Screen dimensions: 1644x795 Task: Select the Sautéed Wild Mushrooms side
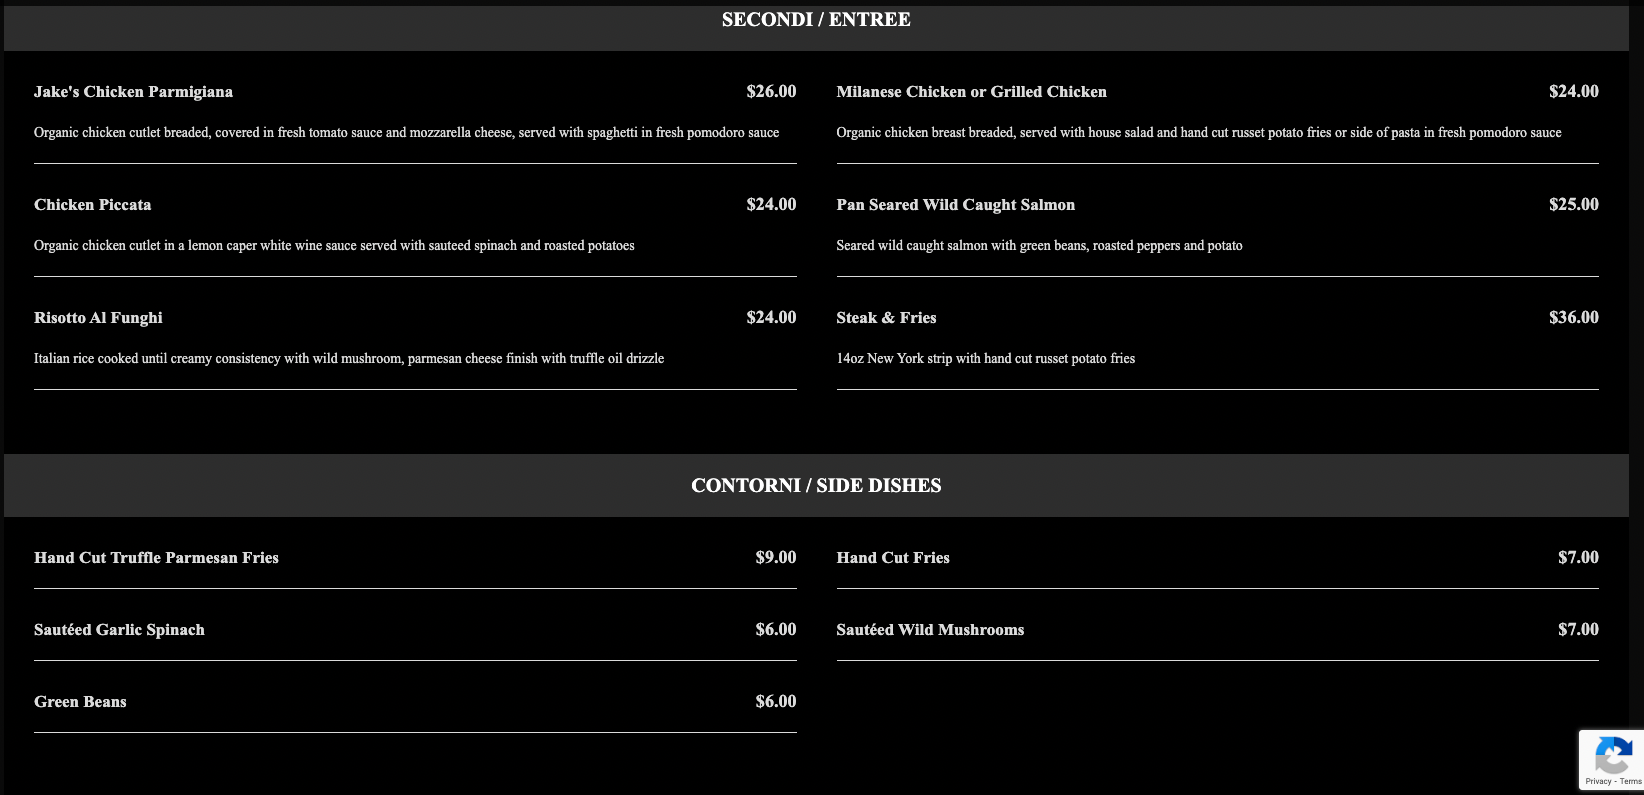point(930,630)
